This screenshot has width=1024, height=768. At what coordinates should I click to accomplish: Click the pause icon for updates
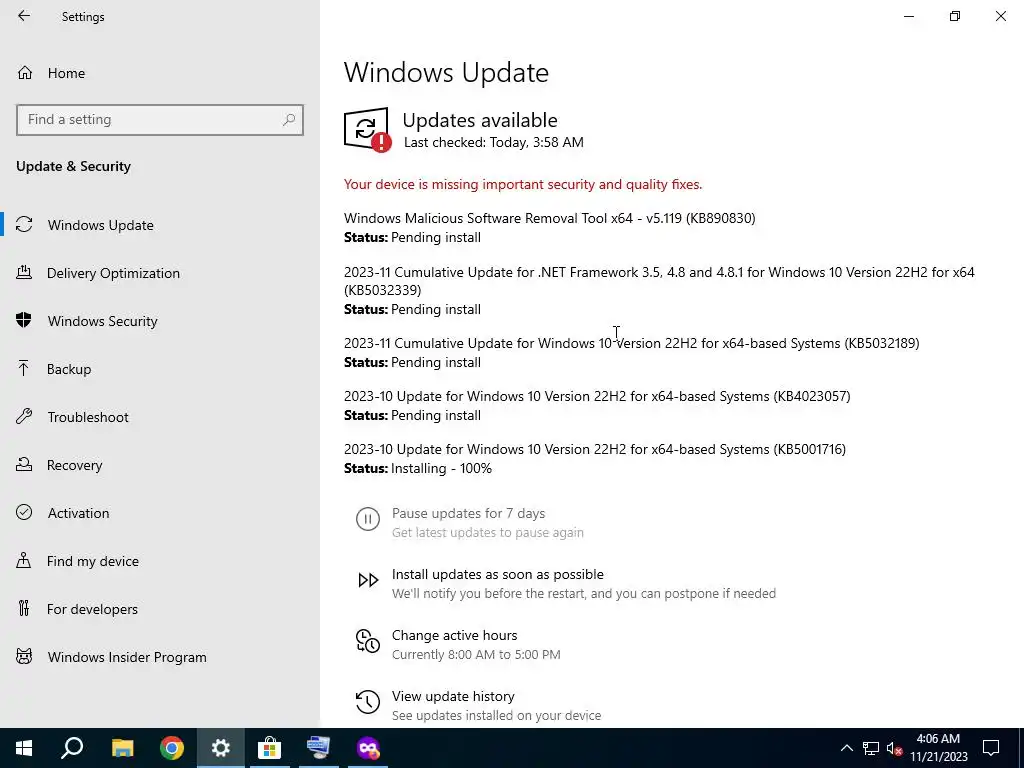[368, 519]
